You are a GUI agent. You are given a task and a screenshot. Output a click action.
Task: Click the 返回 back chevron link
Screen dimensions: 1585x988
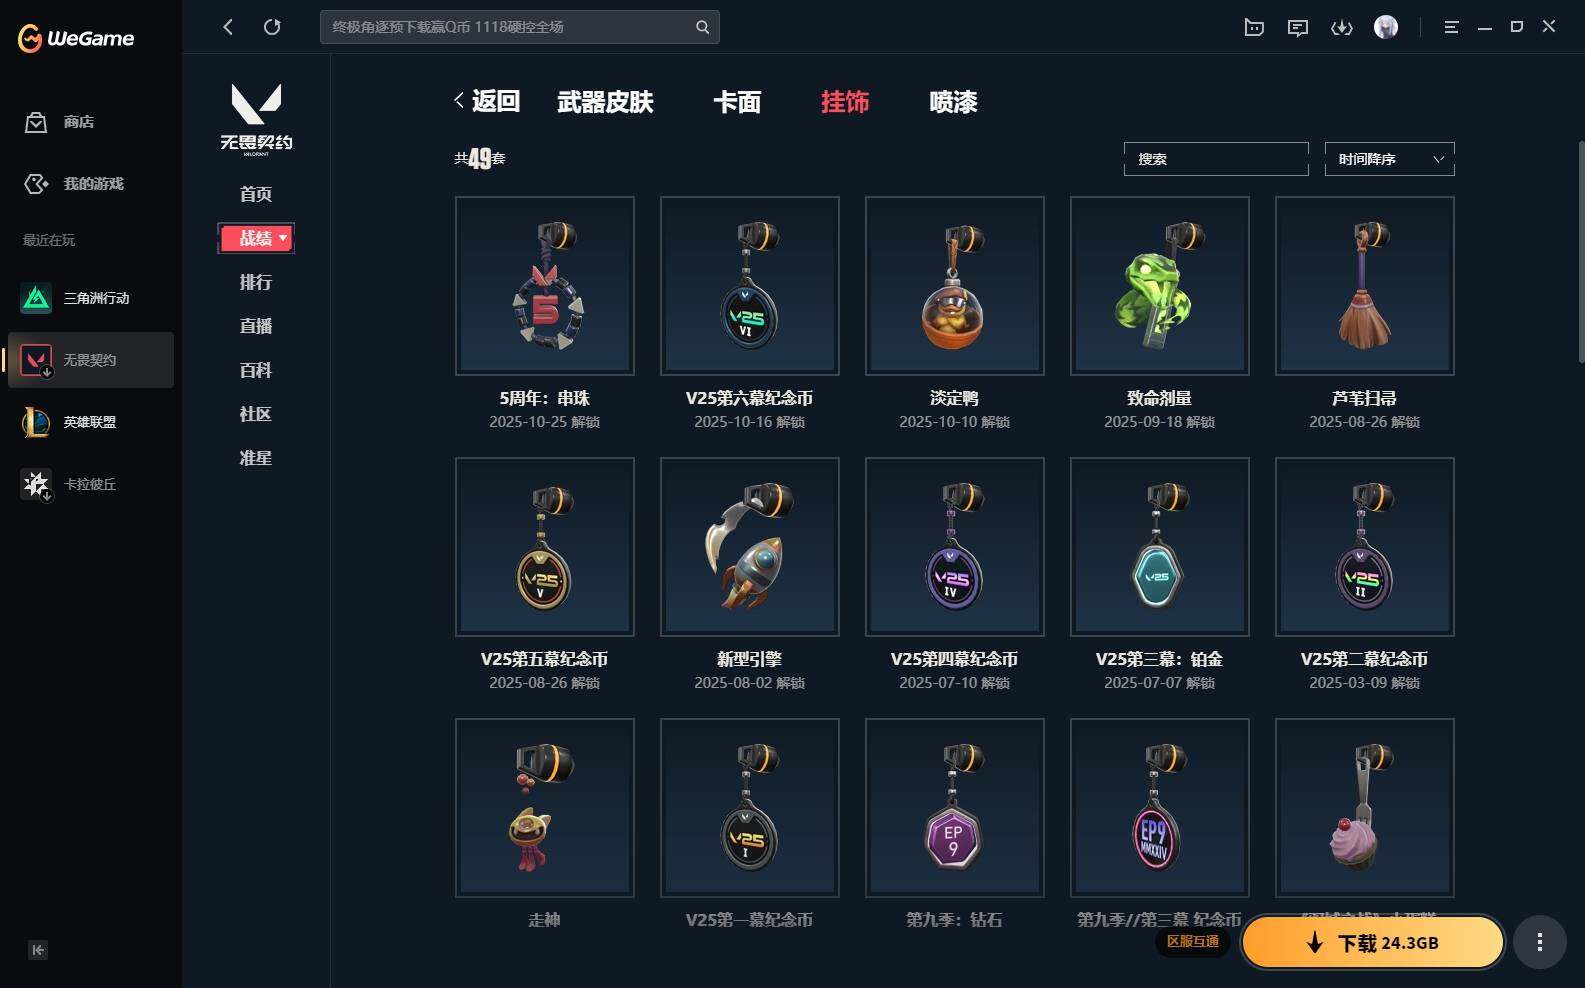[487, 101]
